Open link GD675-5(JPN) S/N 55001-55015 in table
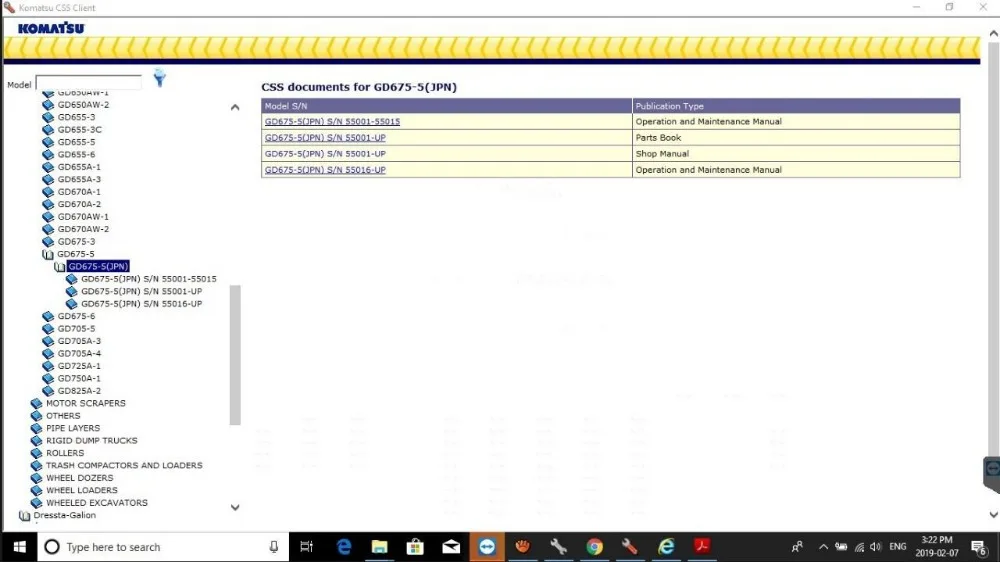Screen dimensions: 1000x562 [332, 121]
